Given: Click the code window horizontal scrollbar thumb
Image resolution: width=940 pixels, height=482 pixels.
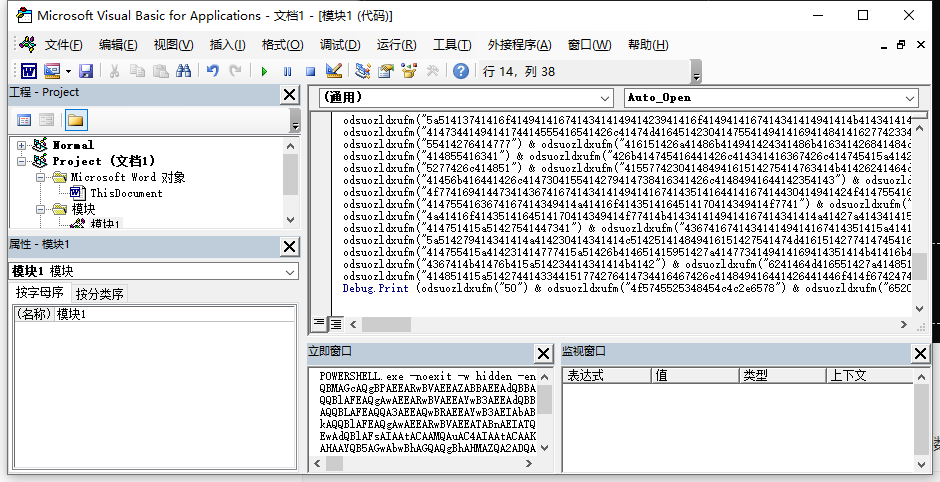Looking at the screenshot, I should click(x=386, y=324).
